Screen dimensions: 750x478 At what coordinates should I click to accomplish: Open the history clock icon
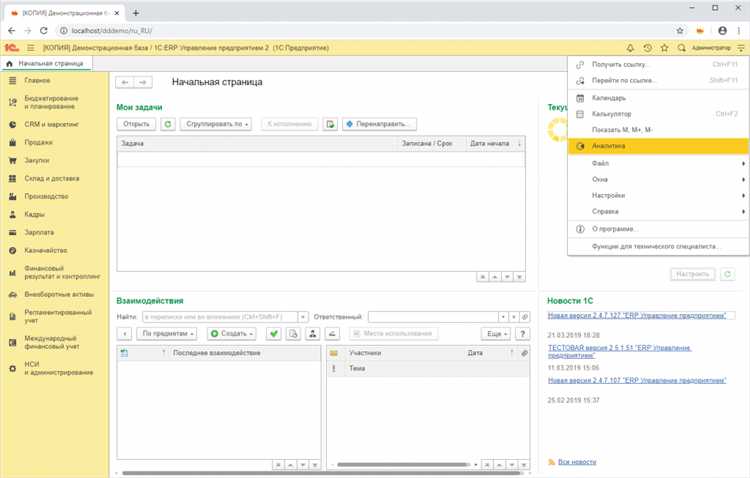[x=647, y=48]
